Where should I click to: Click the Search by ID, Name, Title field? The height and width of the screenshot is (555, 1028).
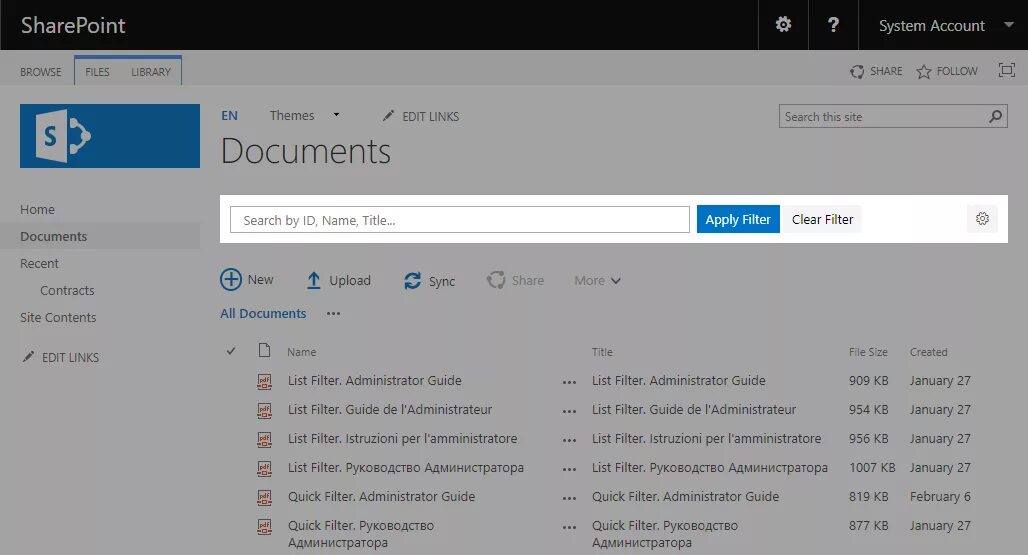tap(459, 220)
